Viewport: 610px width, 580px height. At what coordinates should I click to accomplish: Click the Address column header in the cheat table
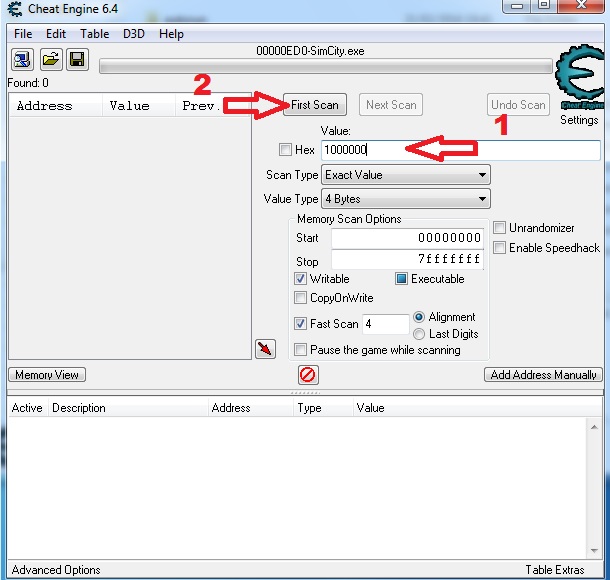[251, 408]
